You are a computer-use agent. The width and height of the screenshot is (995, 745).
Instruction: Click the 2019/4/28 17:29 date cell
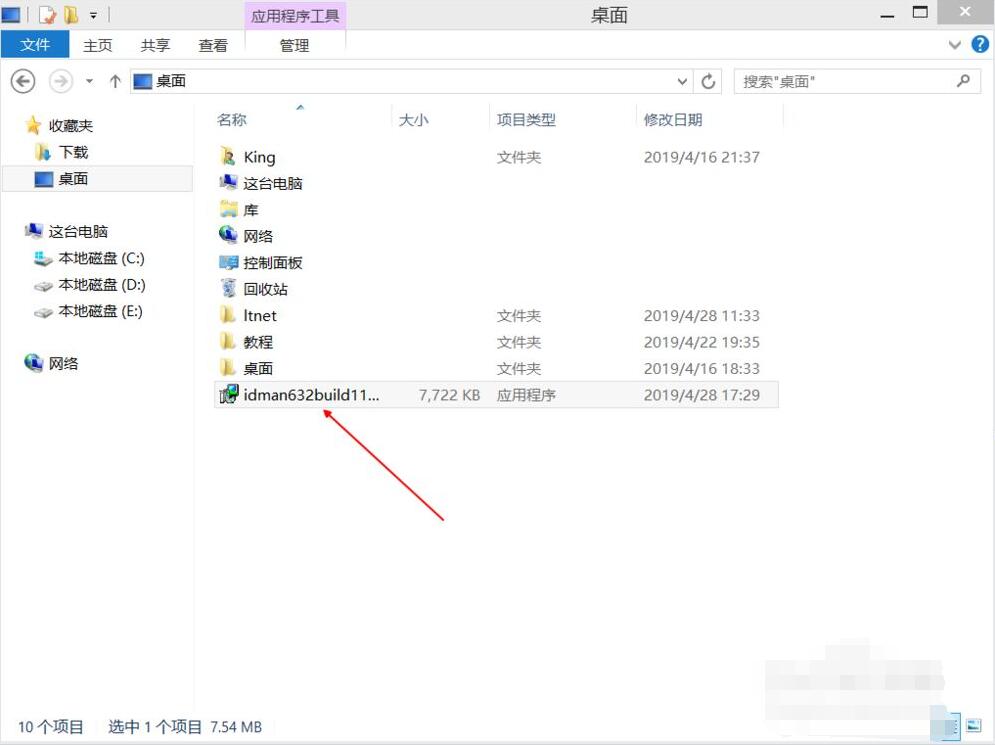coord(702,395)
